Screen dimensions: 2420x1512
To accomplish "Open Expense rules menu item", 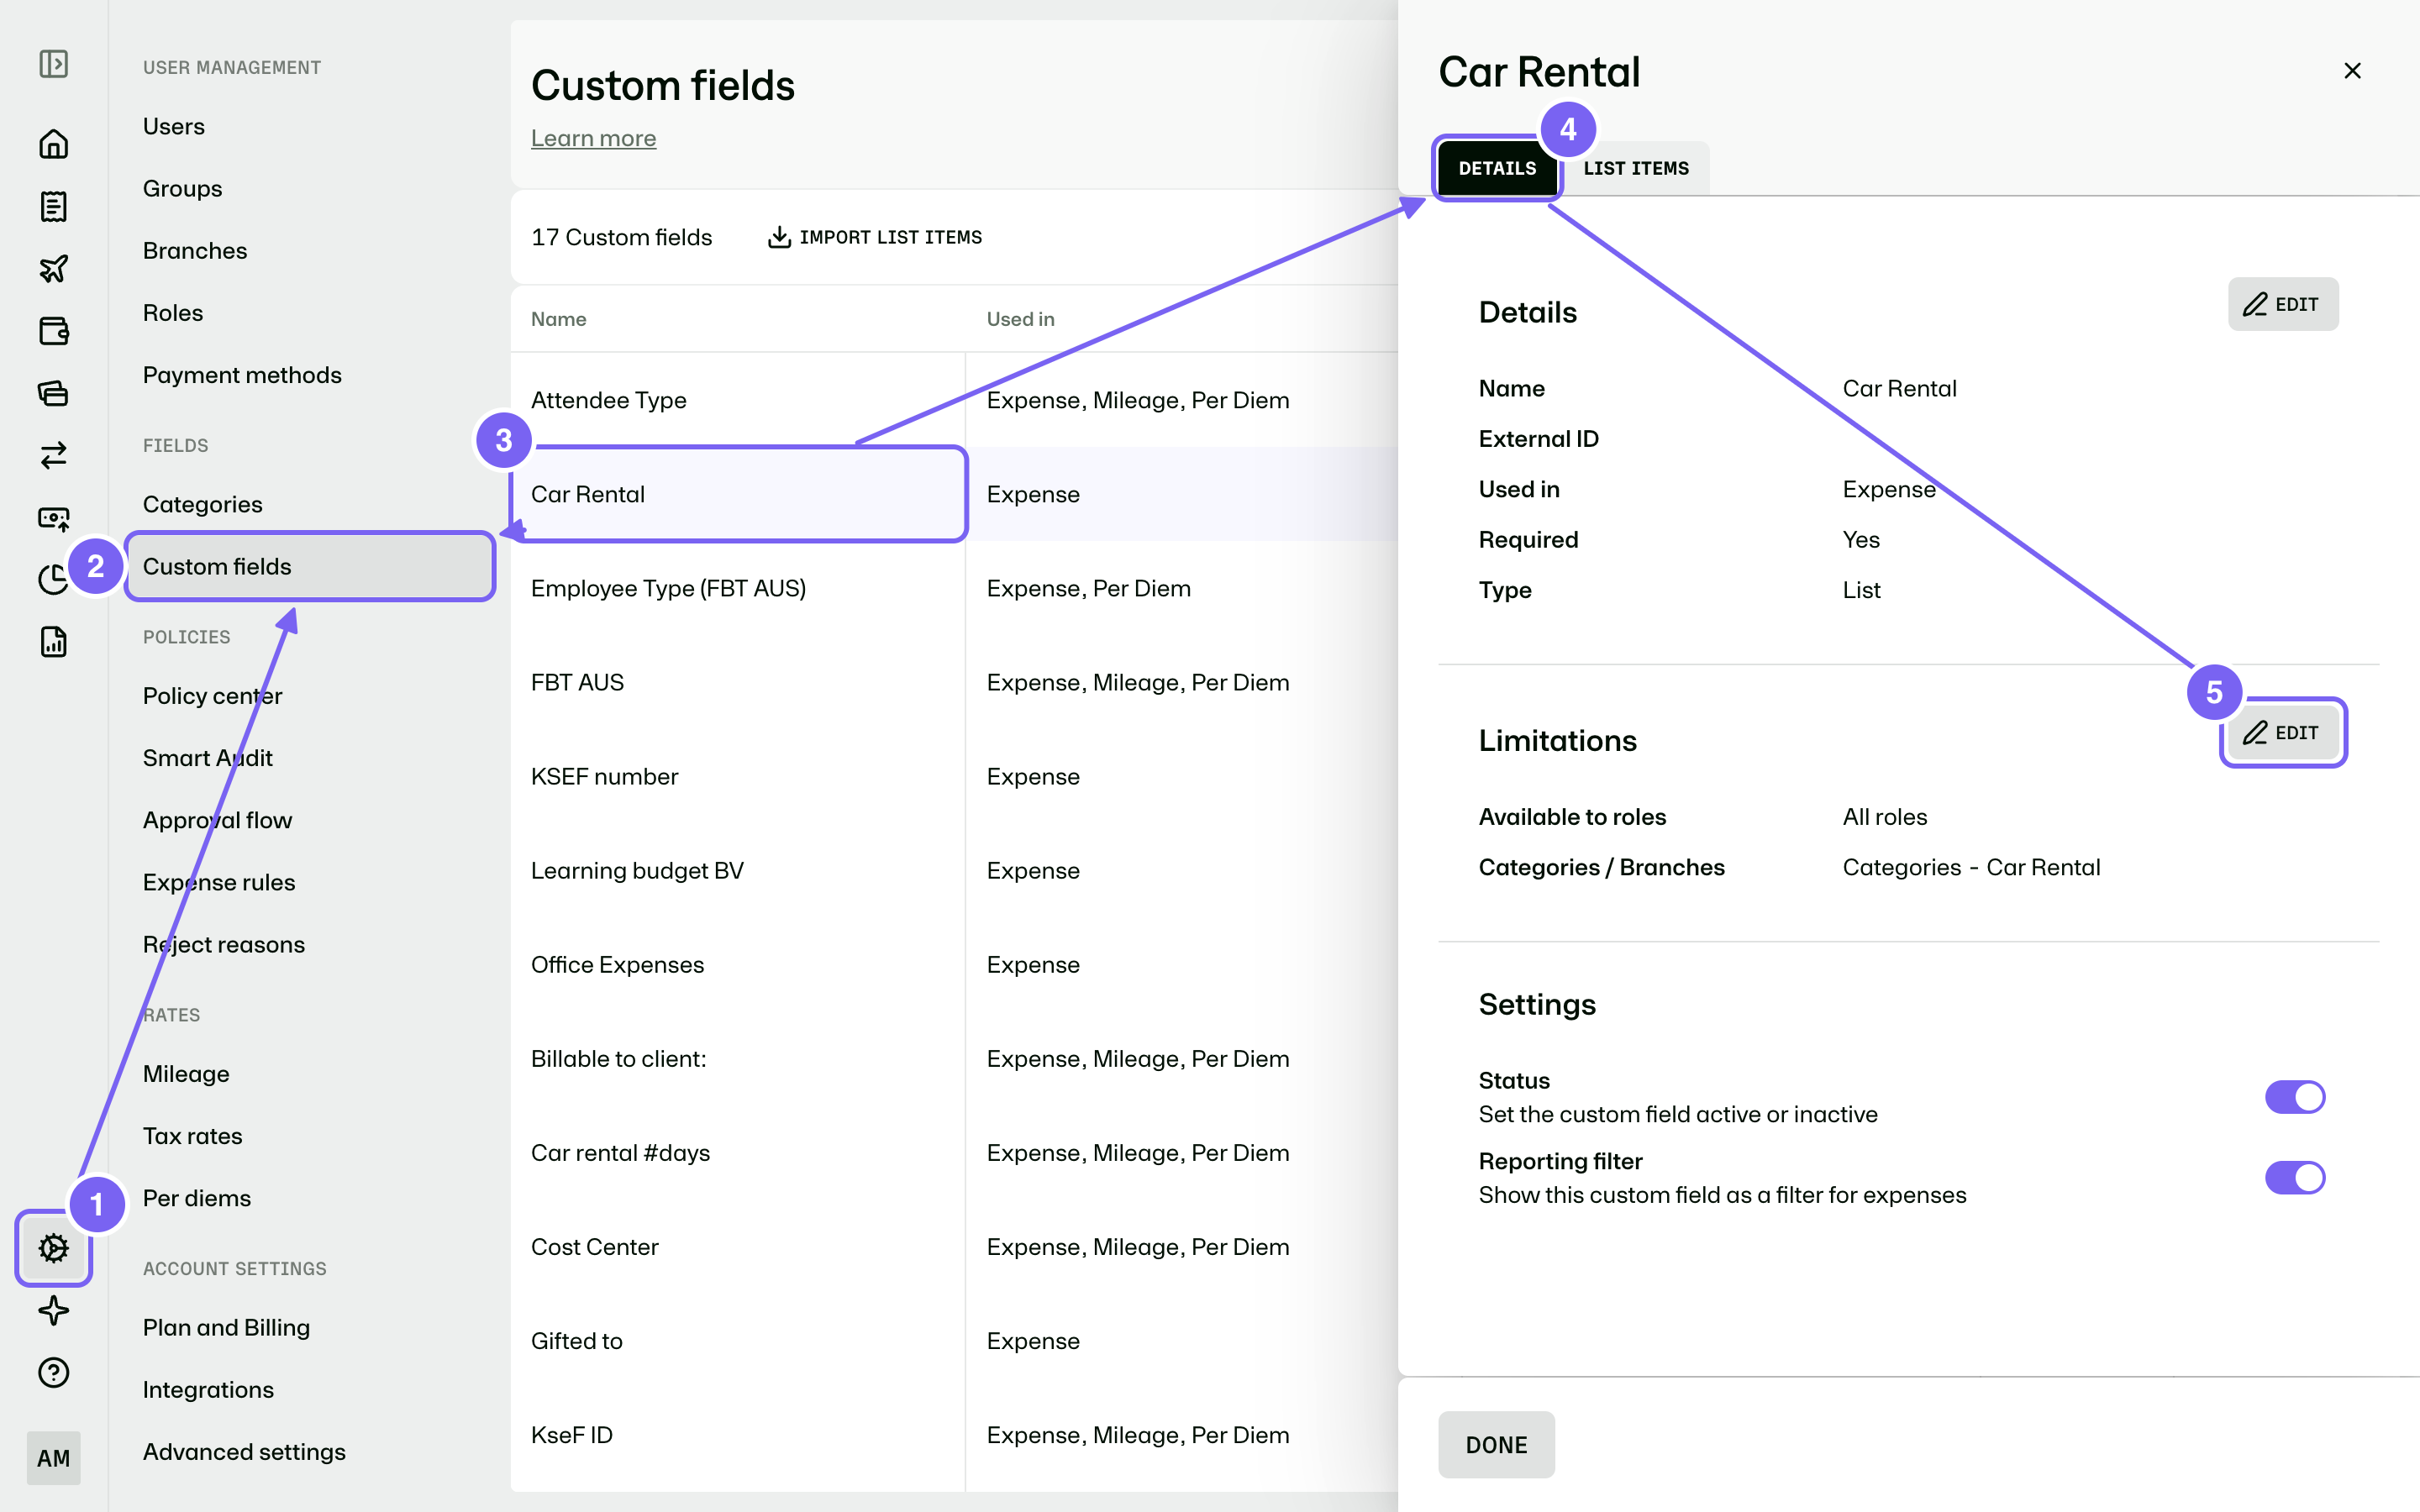I will (x=219, y=882).
